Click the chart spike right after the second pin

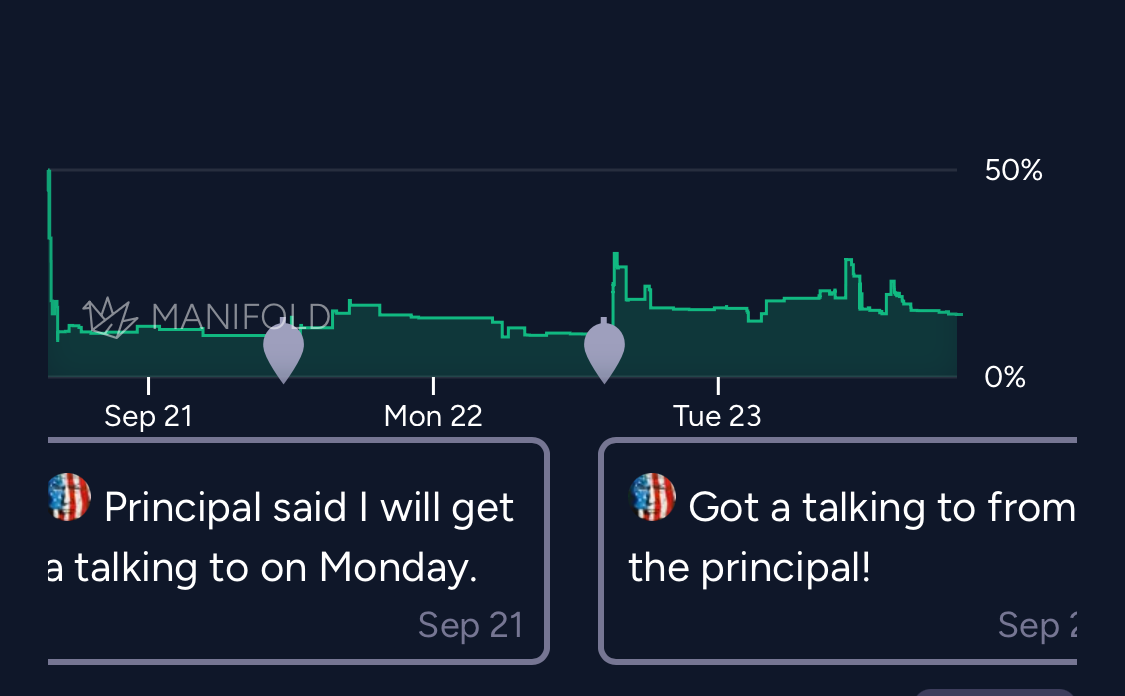point(616,256)
